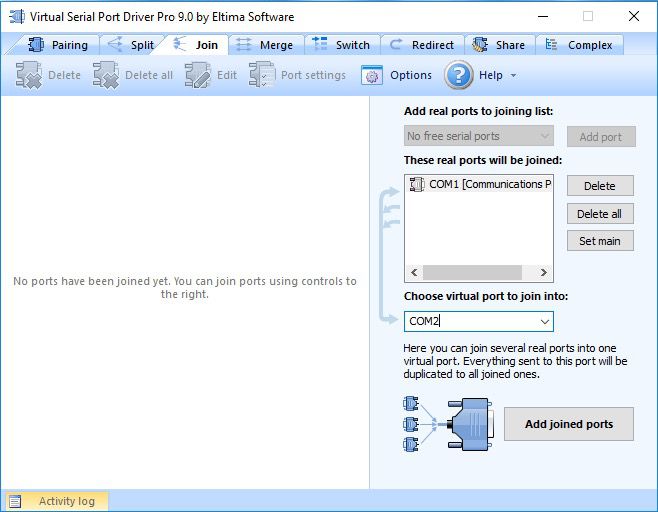Minimize the application window
The height and width of the screenshot is (512, 658).
543,16
